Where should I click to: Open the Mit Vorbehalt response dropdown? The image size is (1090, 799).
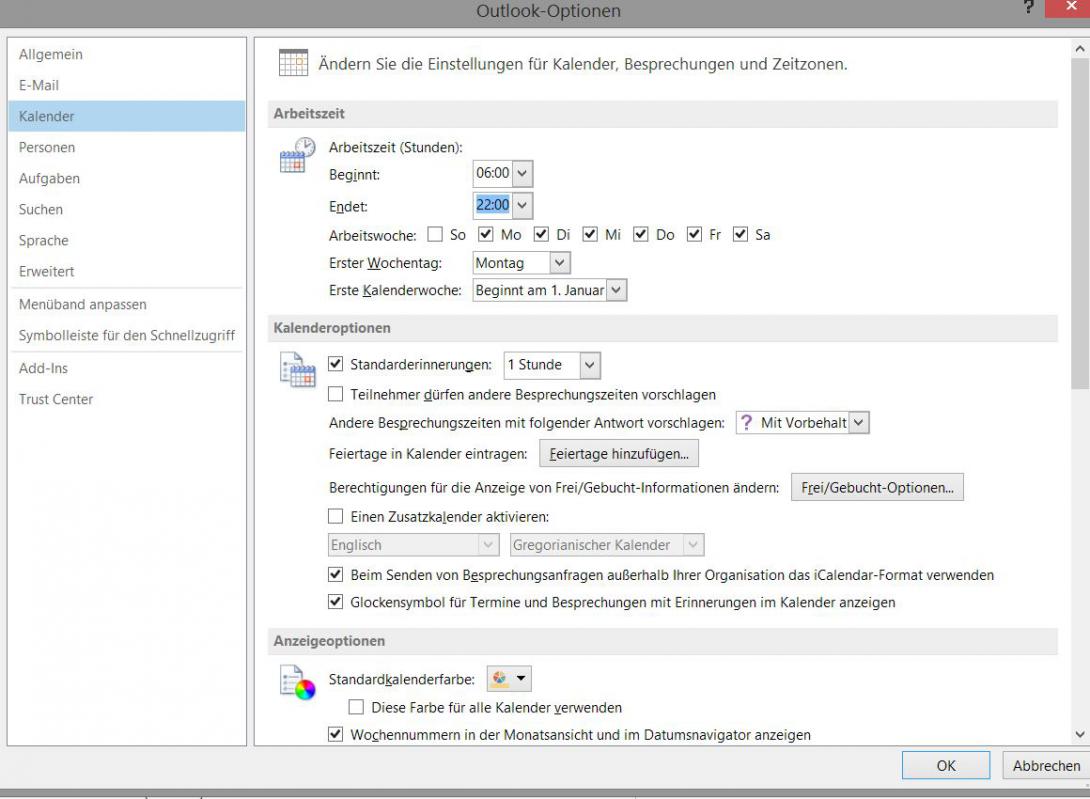(859, 423)
